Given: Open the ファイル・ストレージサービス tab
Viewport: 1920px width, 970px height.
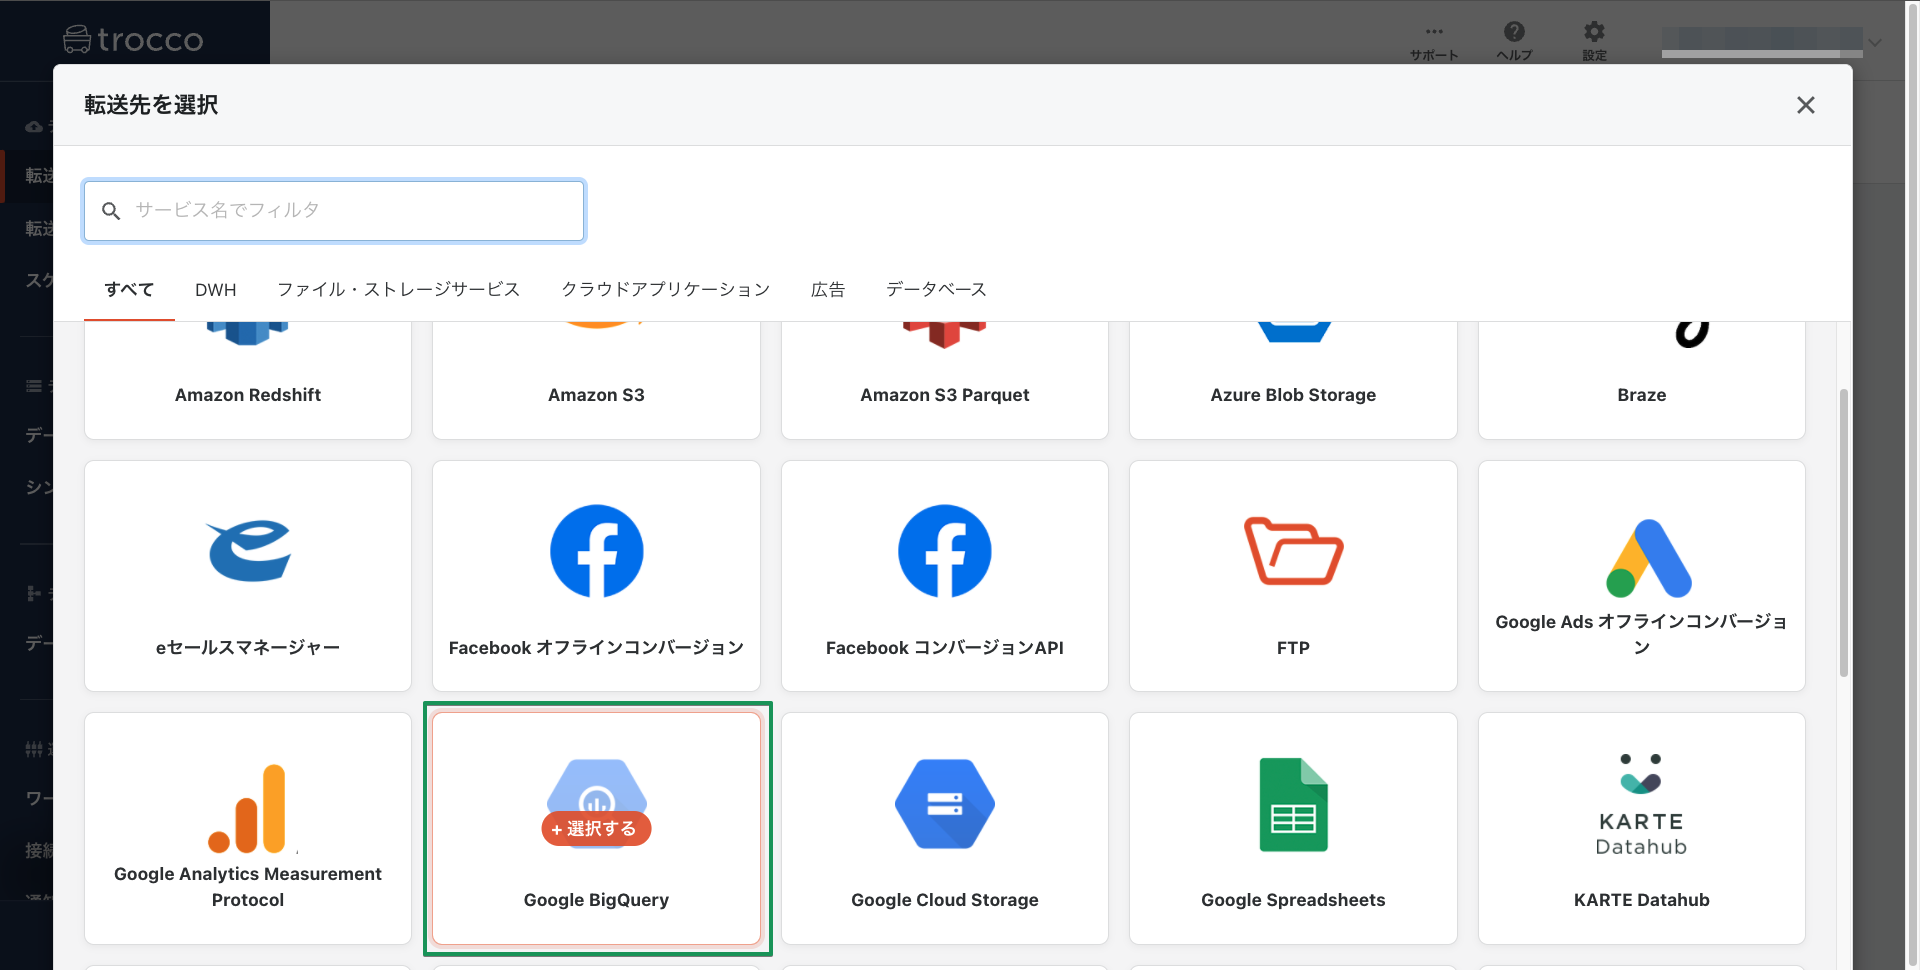Looking at the screenshot, I should [x=399, y=290].
